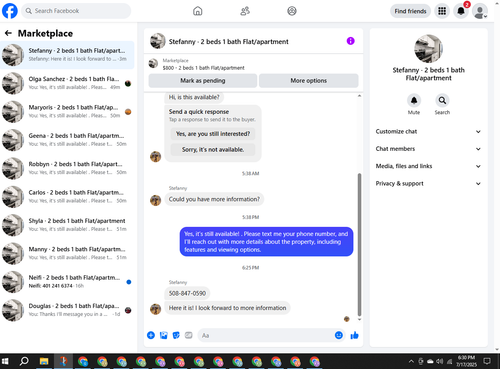Click More options button
The width and height of the screenshot is (500, 369).
[308, 81]
